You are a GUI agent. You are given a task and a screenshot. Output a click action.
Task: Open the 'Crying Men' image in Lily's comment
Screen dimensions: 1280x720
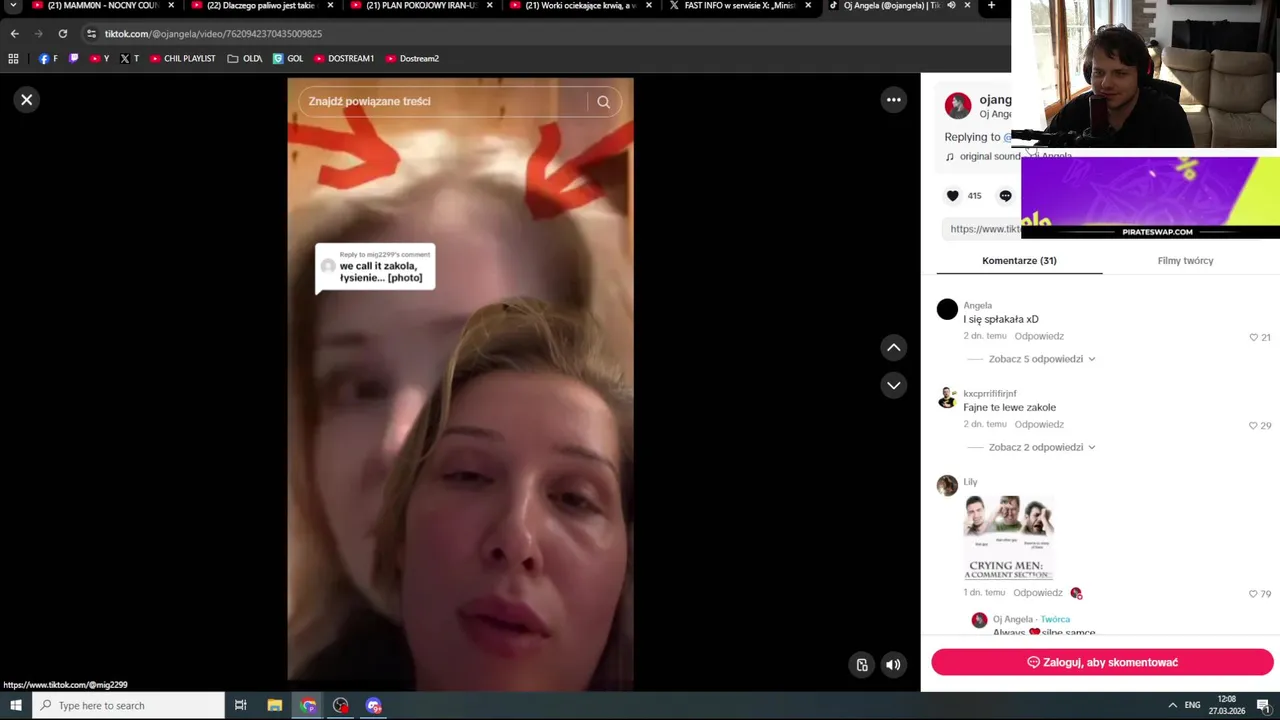[x=1008, y=538]
